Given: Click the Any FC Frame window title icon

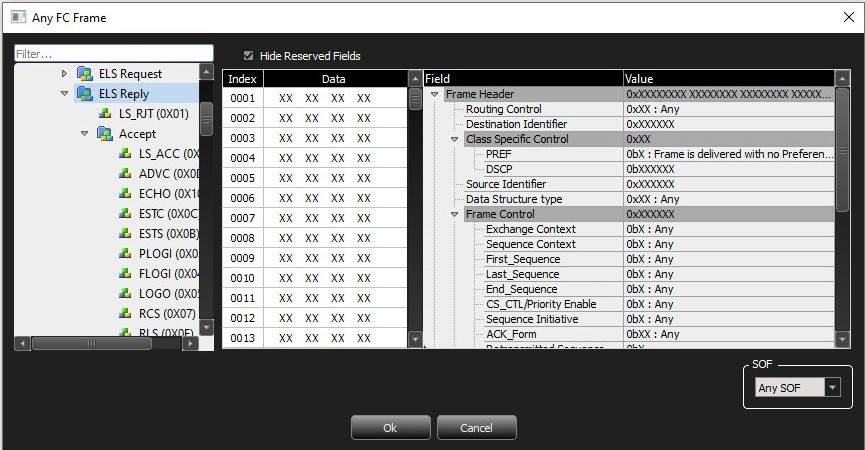Looking at the screenshot, I should click(18, 17).
